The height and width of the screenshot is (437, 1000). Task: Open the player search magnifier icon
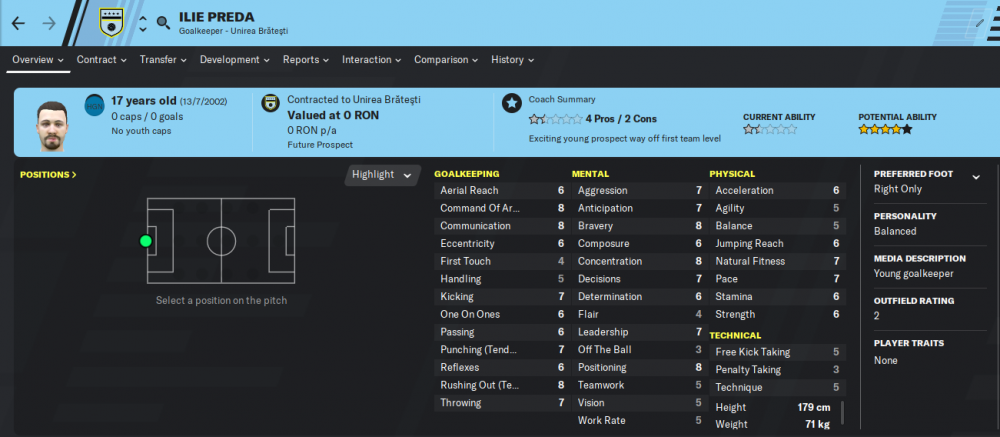(x=164, y=24)
